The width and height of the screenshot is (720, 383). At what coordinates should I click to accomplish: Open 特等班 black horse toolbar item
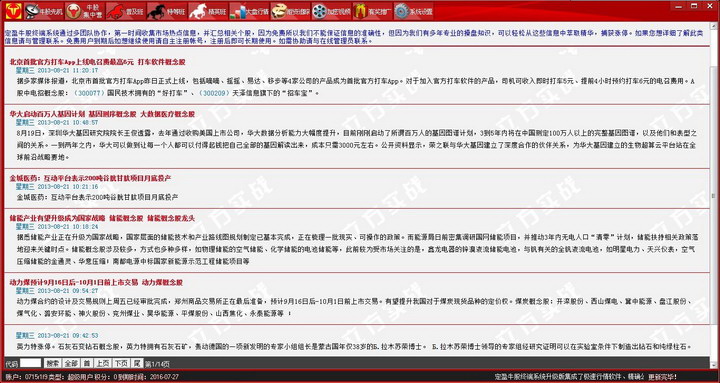click(167, 11)
